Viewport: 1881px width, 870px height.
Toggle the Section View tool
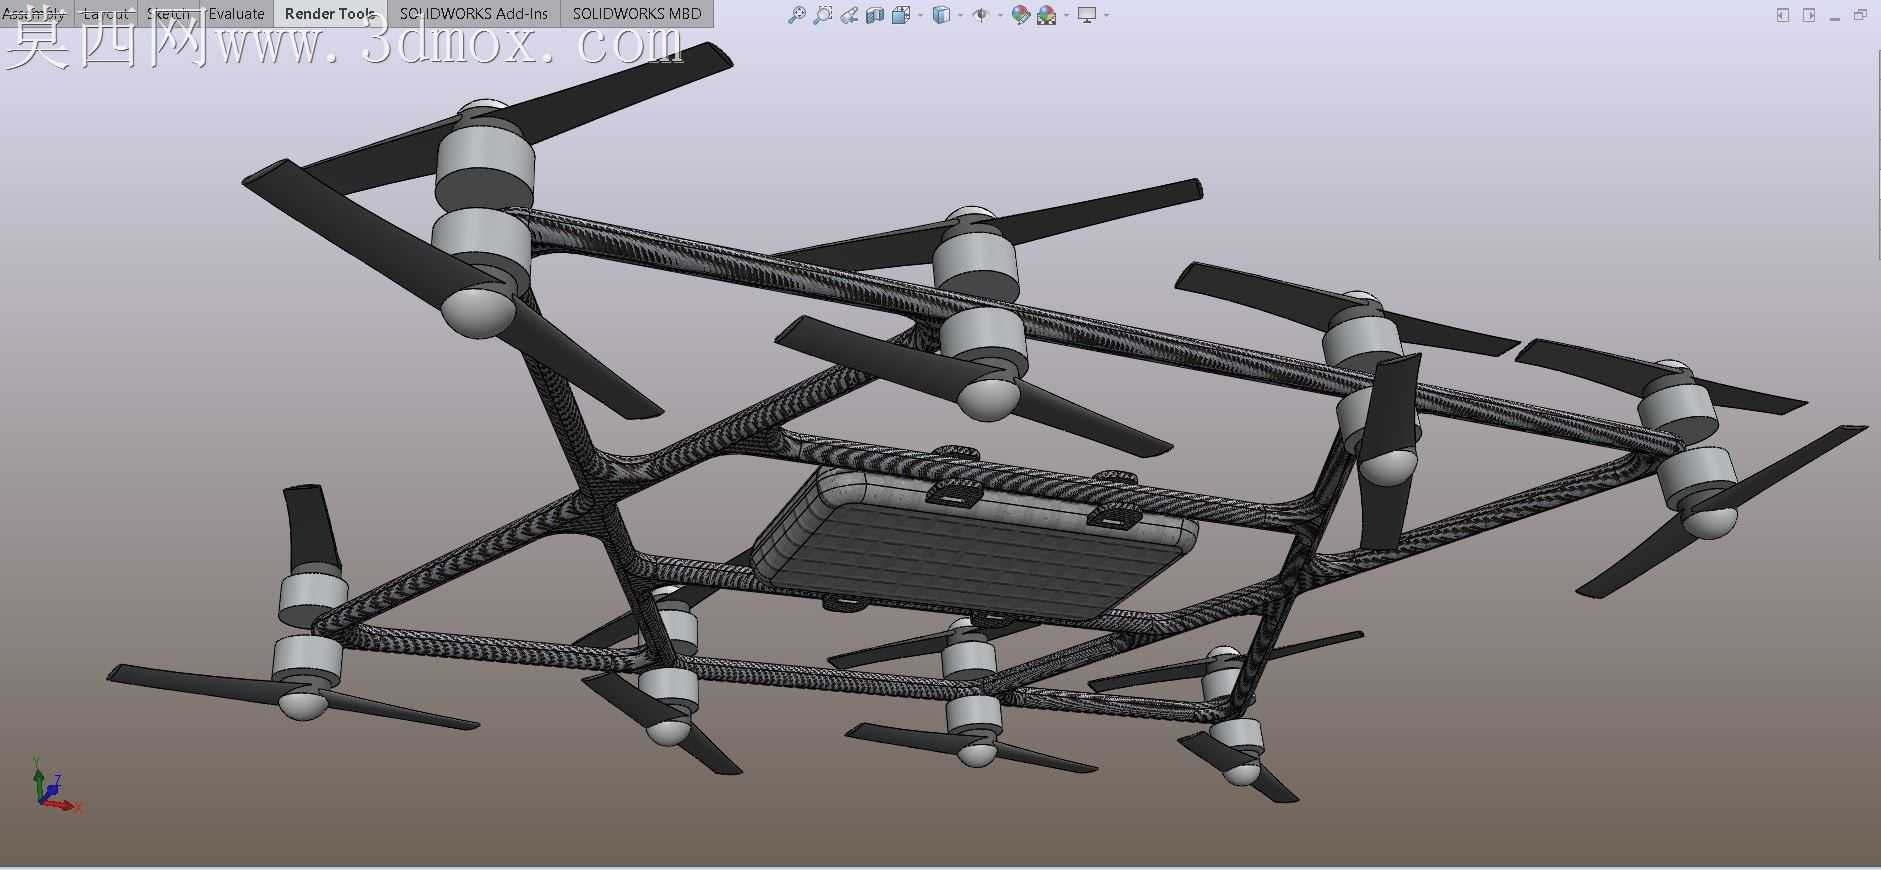pyautogui.click(x=875, y=15)
